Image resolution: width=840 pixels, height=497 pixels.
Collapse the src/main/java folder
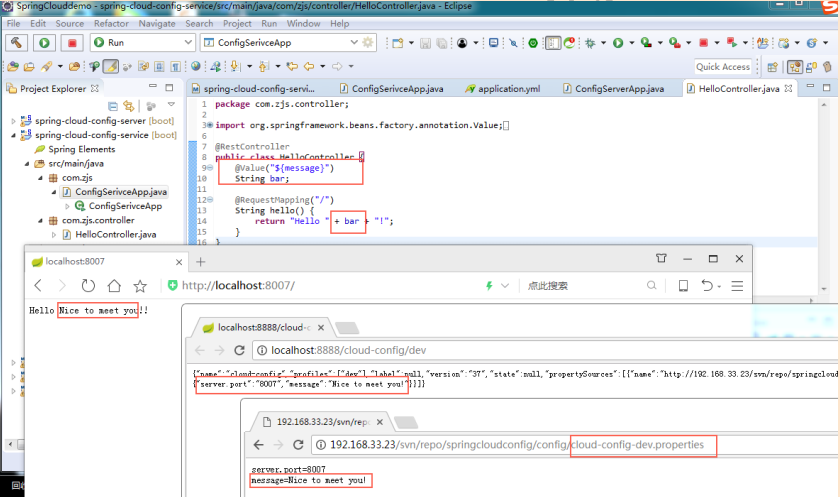(x=27, y=164)
